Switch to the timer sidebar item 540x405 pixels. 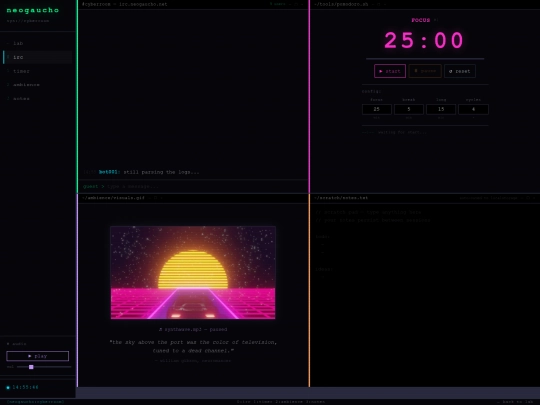point(38,71)
